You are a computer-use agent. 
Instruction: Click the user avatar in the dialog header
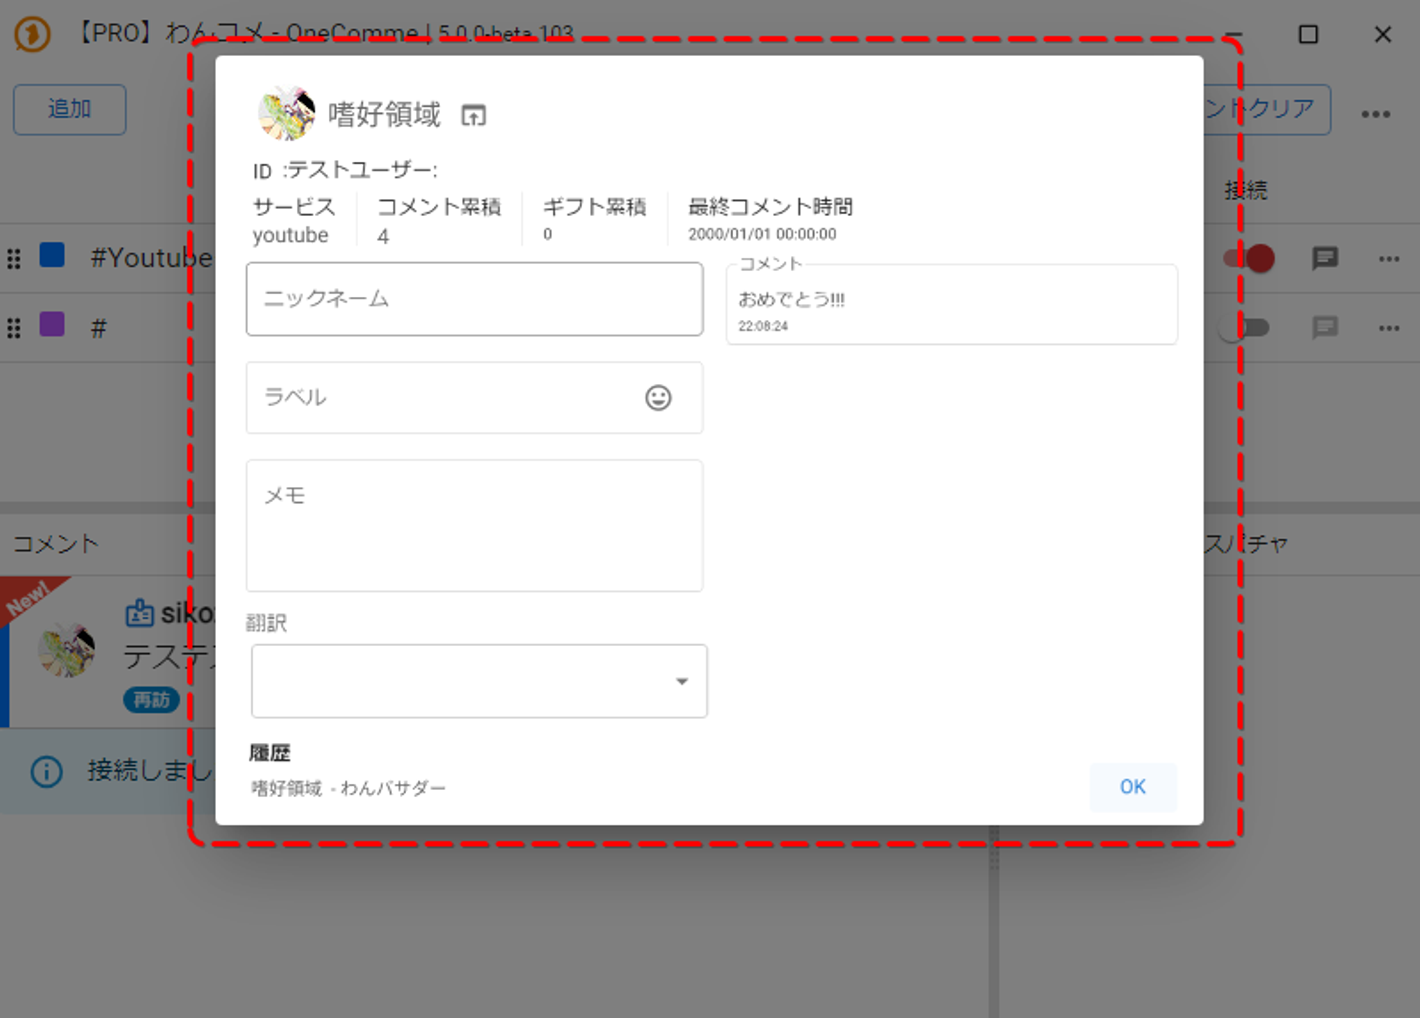coord(286,113)
